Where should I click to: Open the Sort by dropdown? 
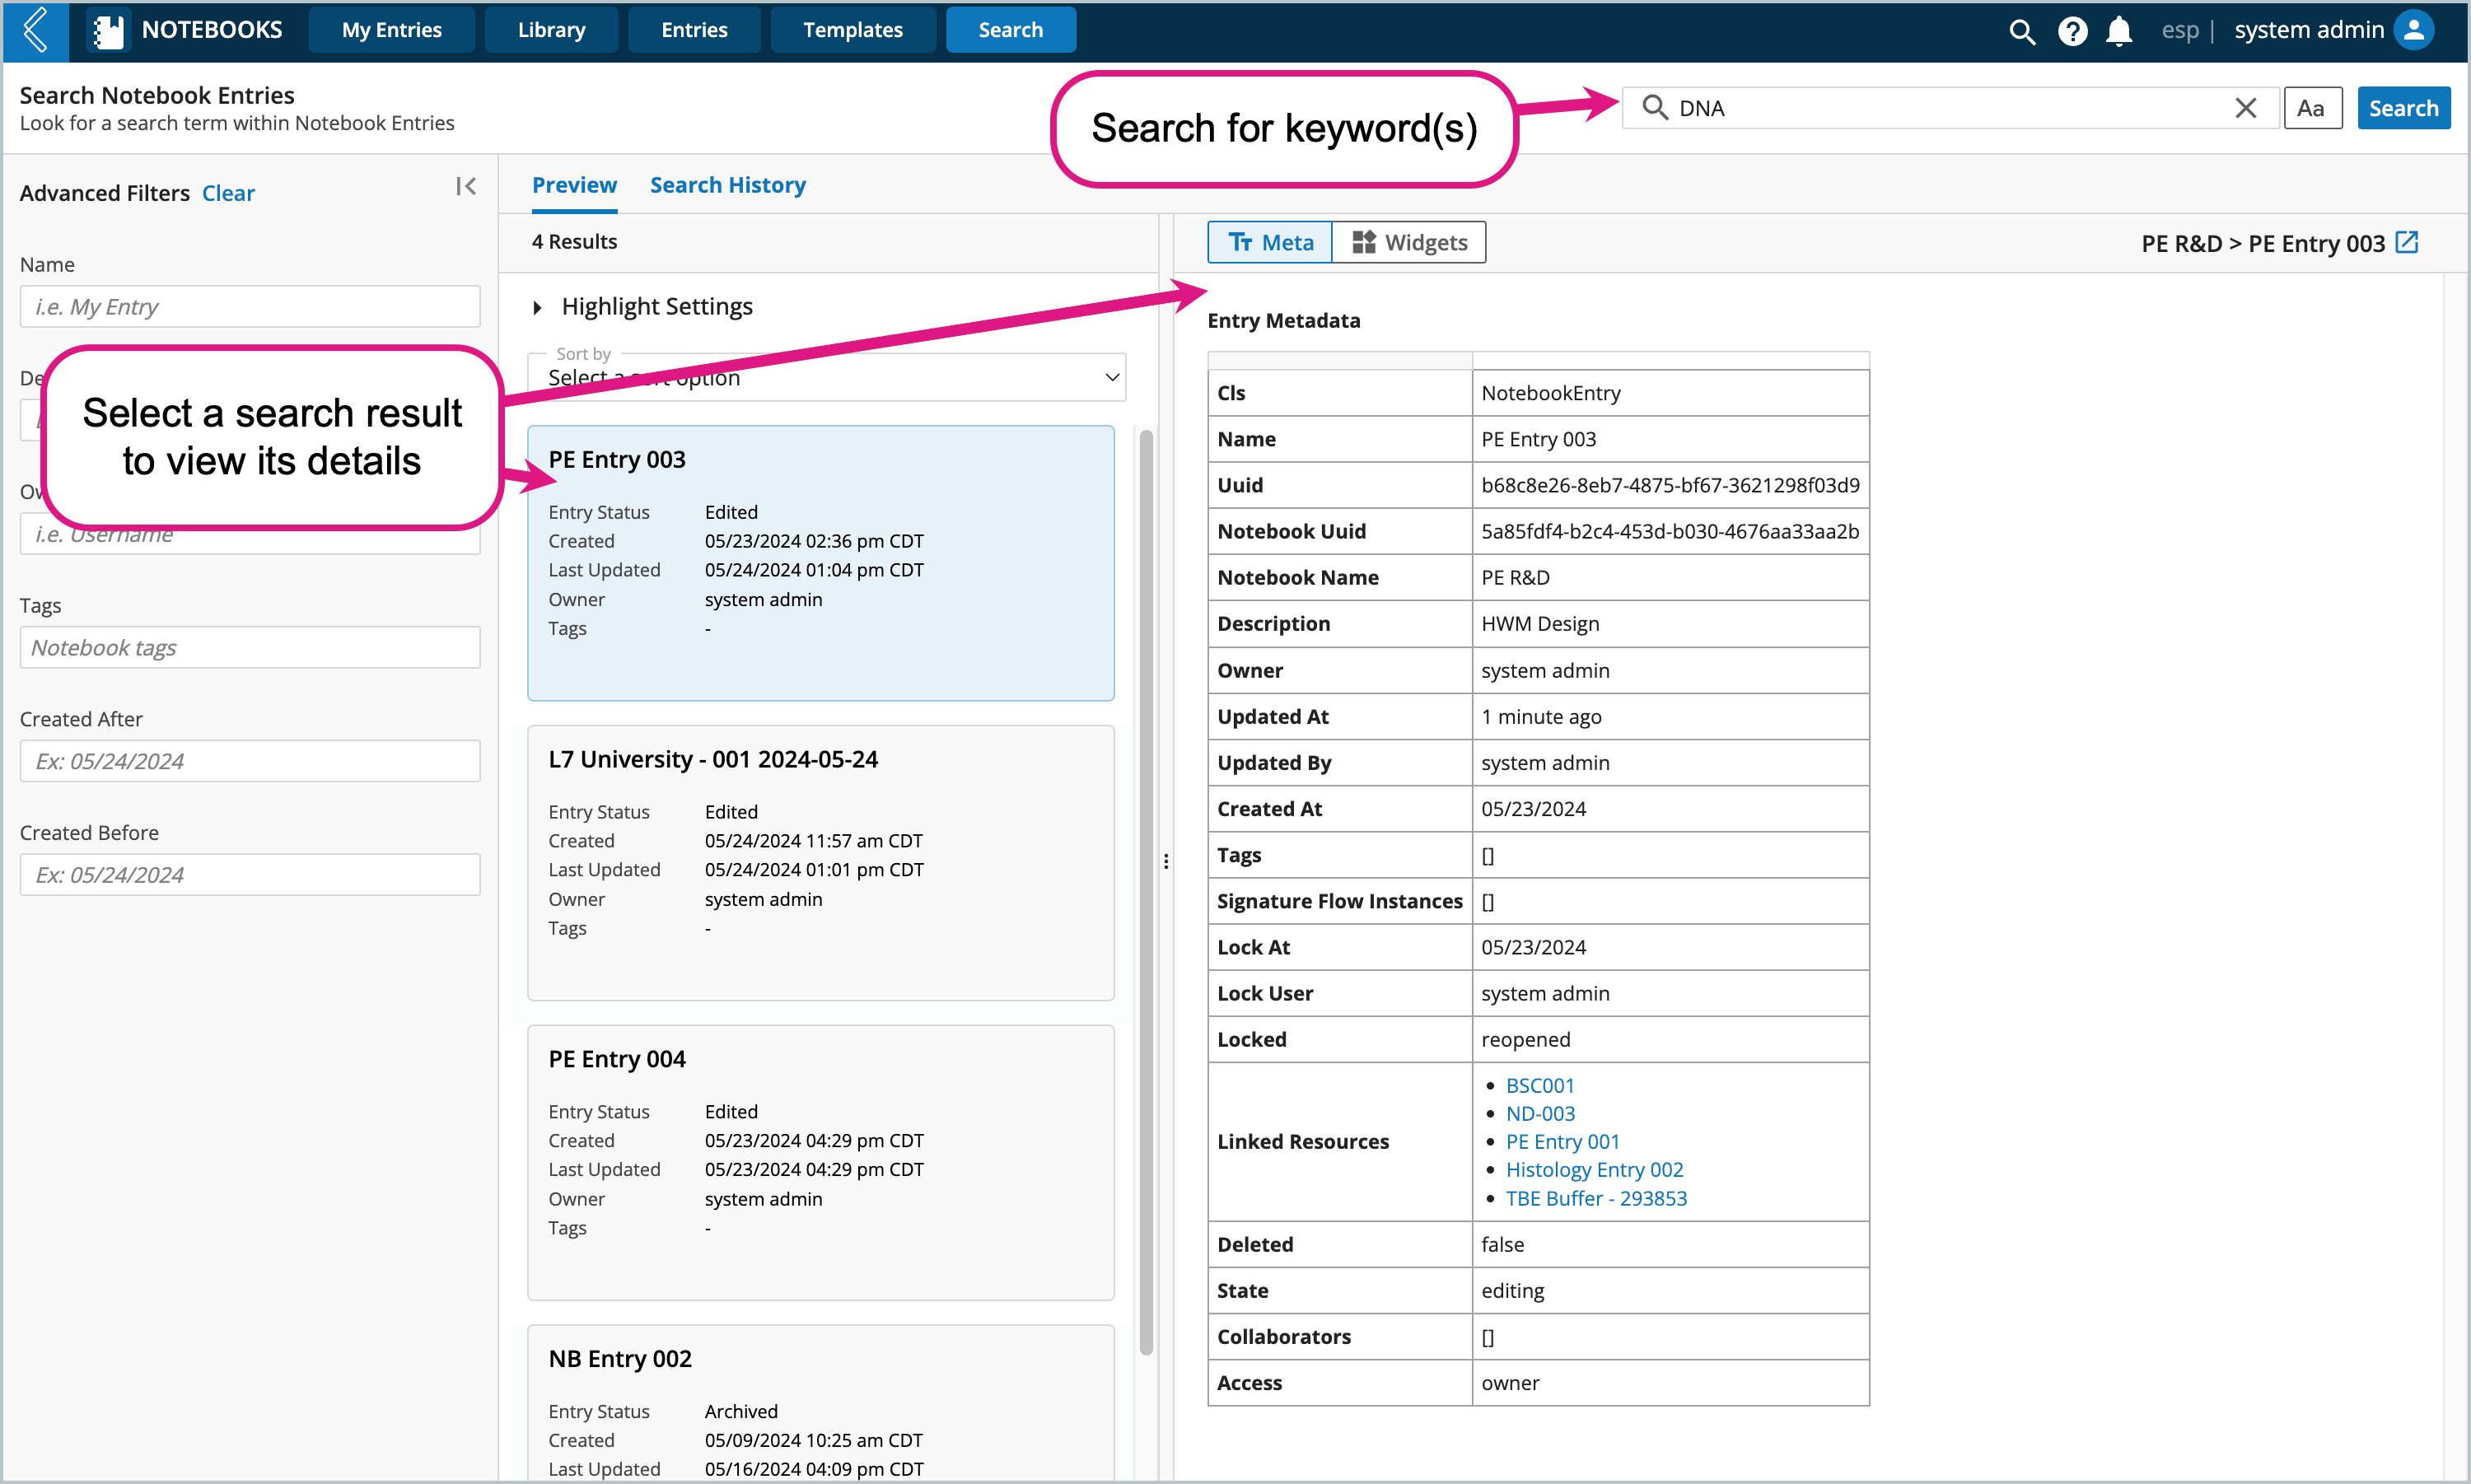(827, 378)
